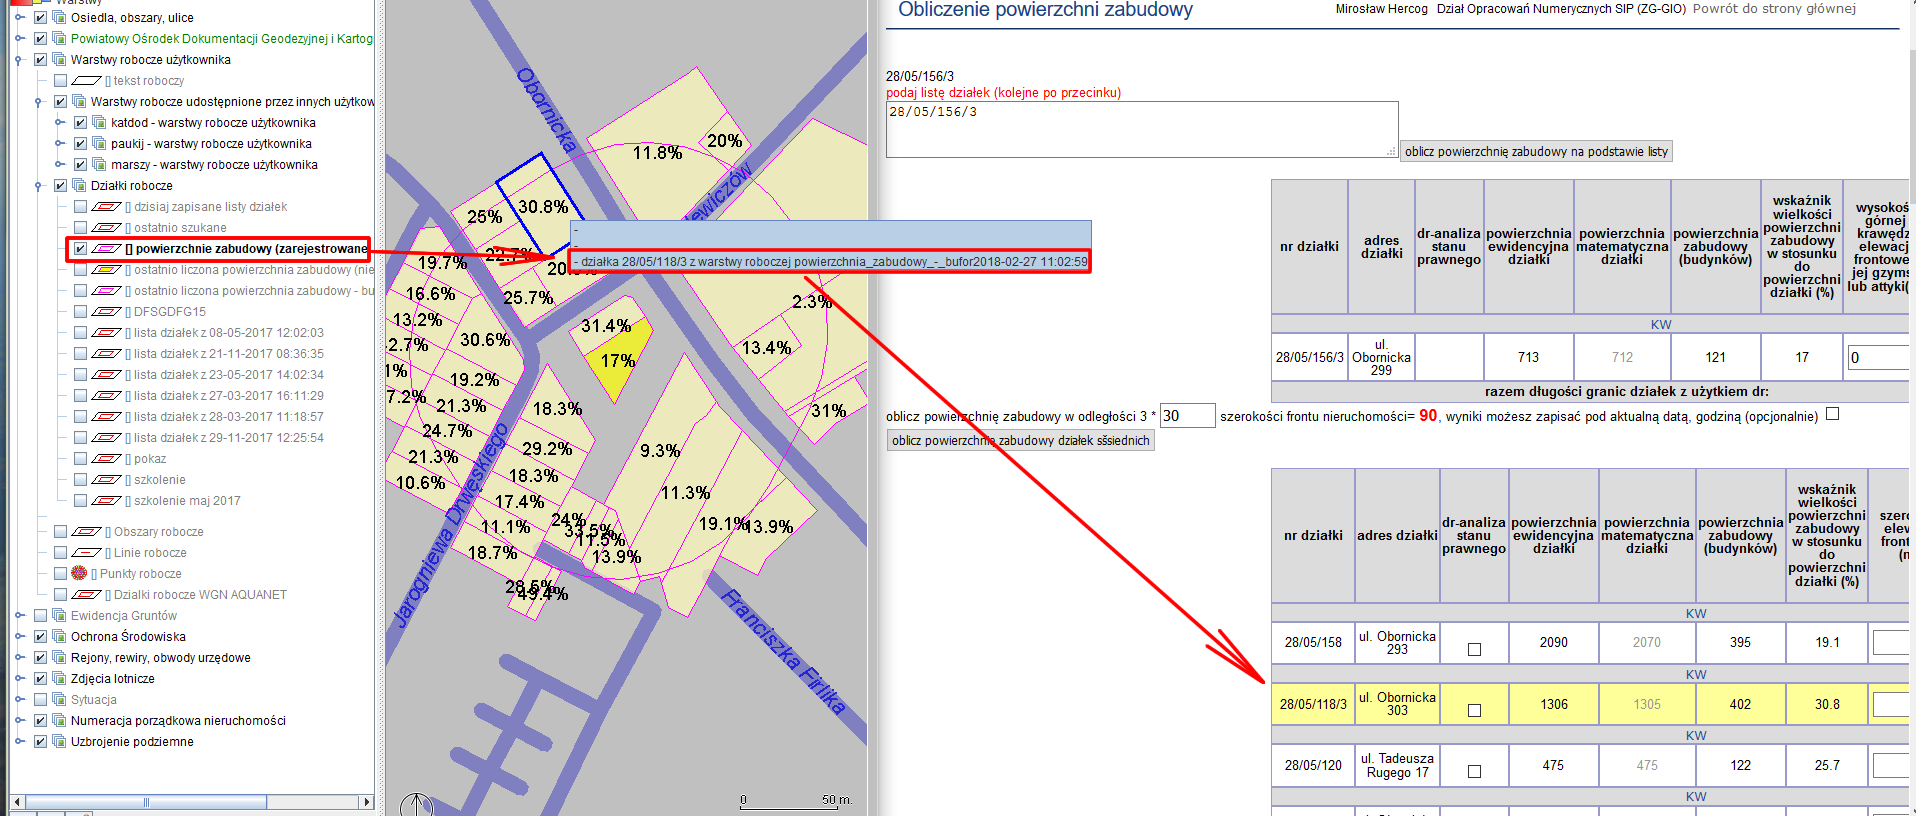The width and height of the screenshot is (1916, 816).
Task: Uncheck powierzchnie zabudowy (zarejestrowane) layer
Action: pos(80,249)
